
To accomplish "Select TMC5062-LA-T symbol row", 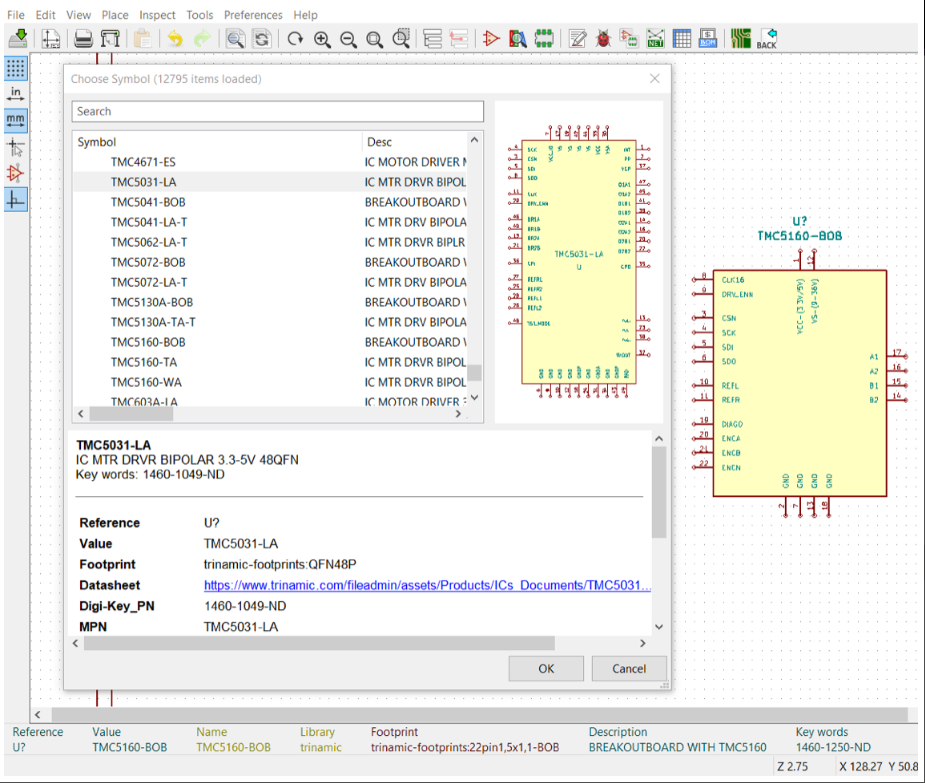I will point(270,242).
